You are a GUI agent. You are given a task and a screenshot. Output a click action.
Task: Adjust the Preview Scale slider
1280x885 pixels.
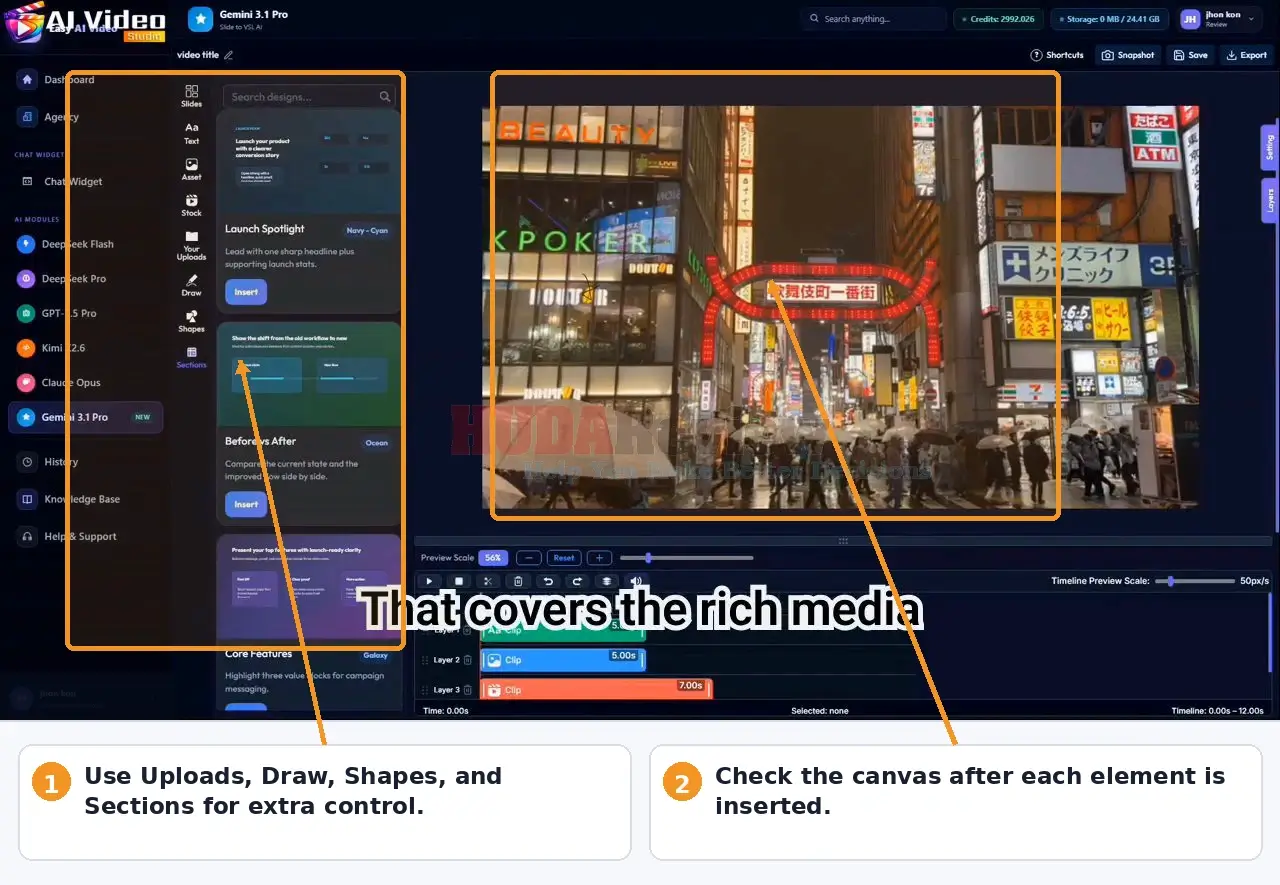coord(686,558)
